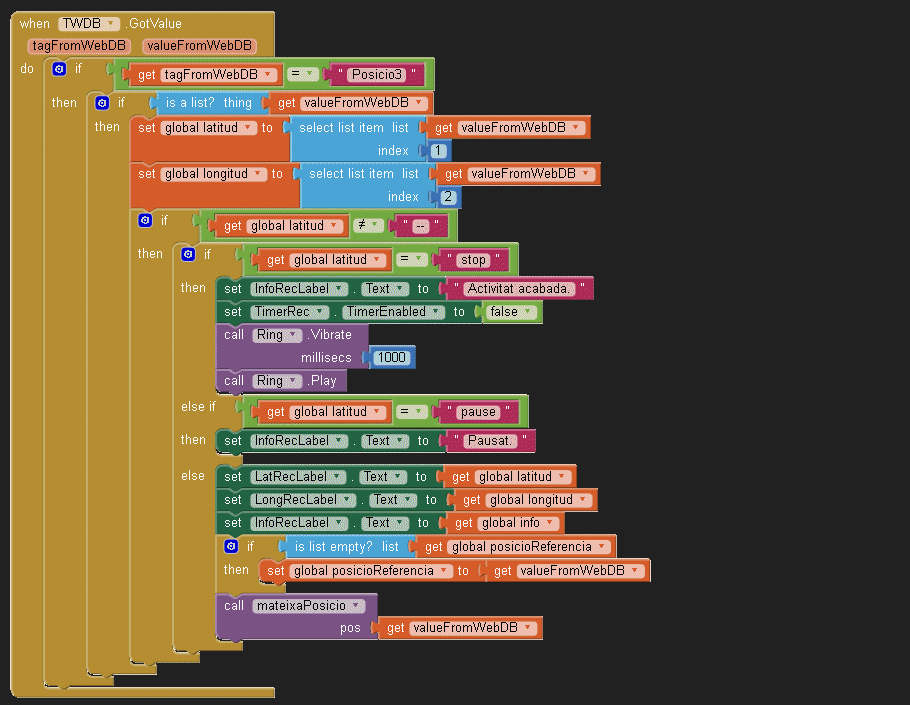Image resolution: width=910 pixels, height=705 pixels.
Task: Click the 'Pausat.' text string block
Action: [490, 441]
